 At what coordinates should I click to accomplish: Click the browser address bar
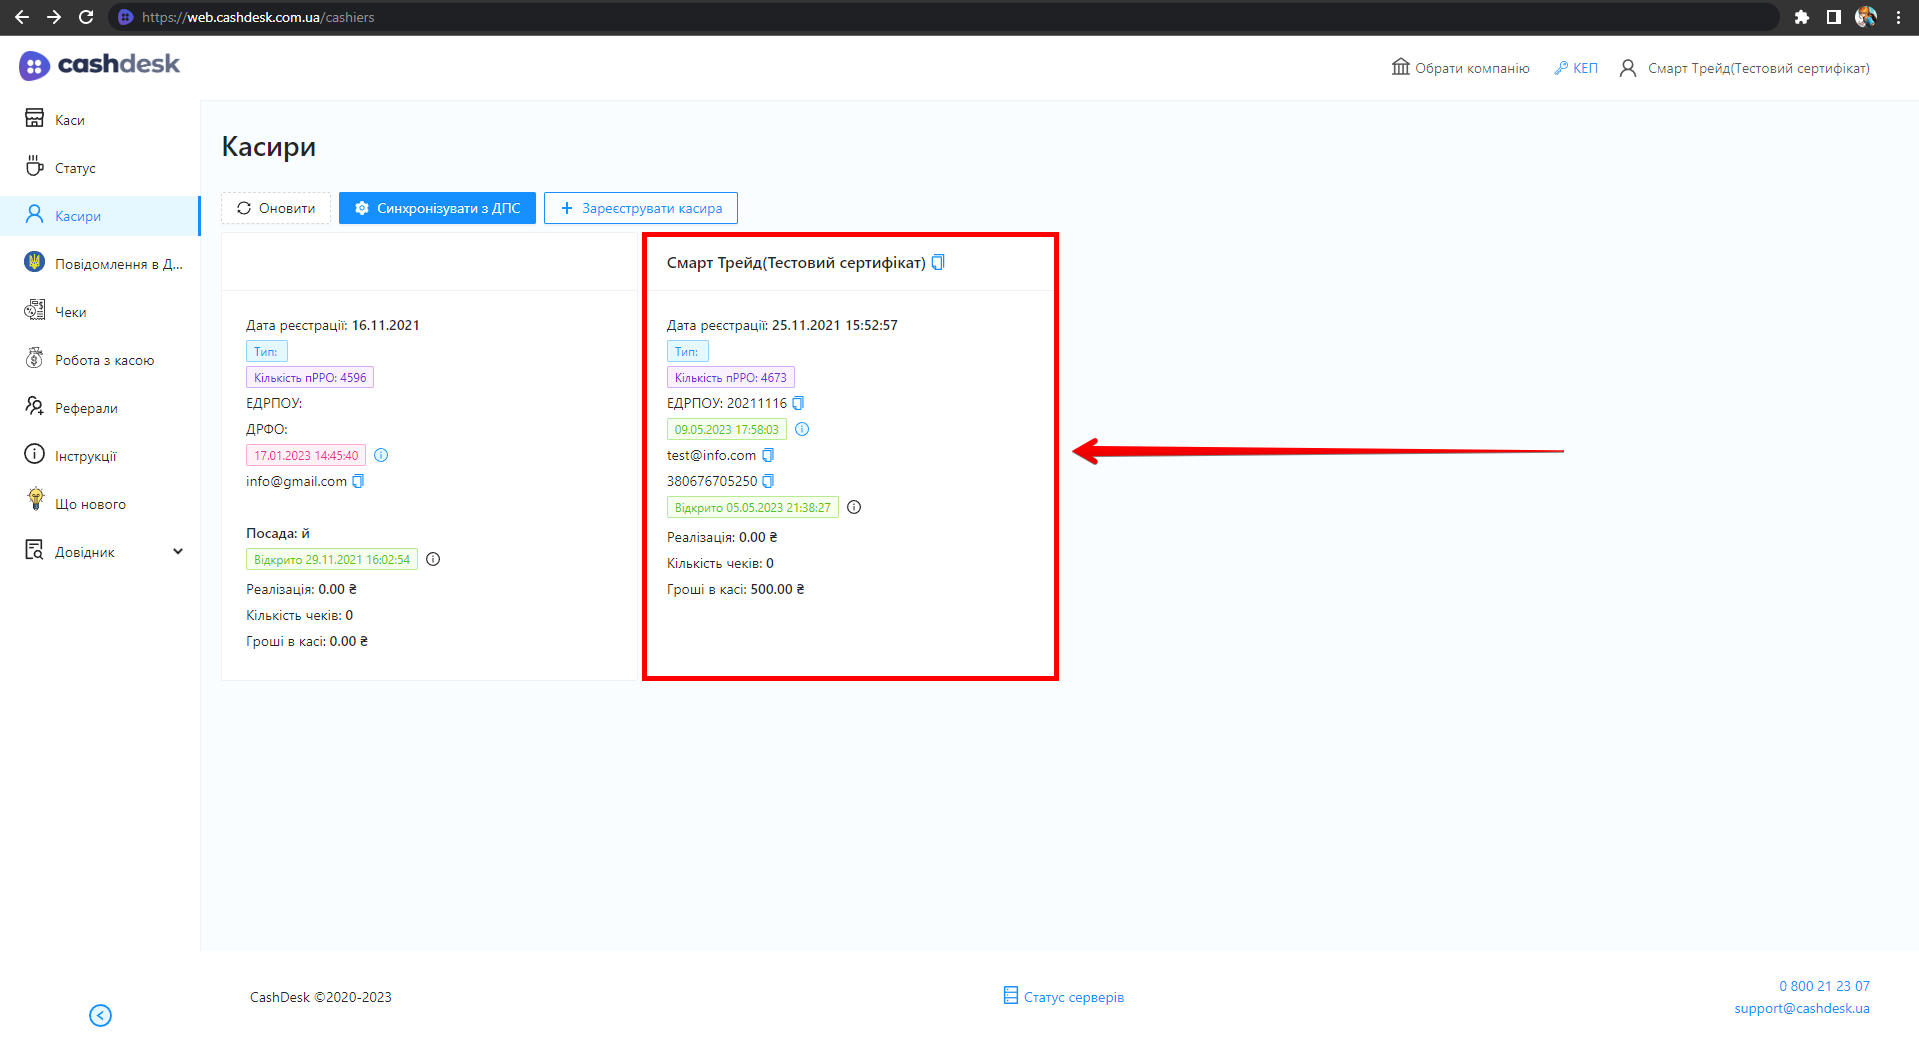pyautogui.click(x=900, y=17)
